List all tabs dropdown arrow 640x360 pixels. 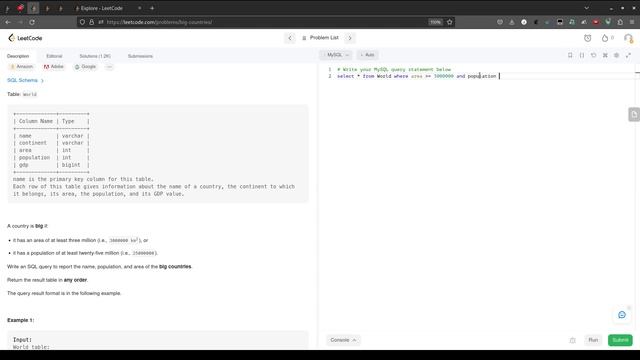pos(587,8)
